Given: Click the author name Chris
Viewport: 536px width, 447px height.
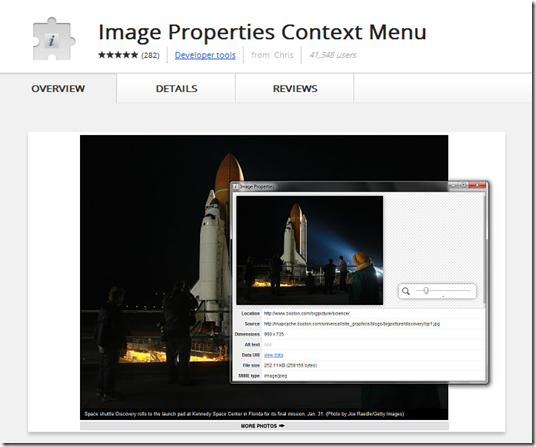Looking at the screenshot, I should [284, 55].
